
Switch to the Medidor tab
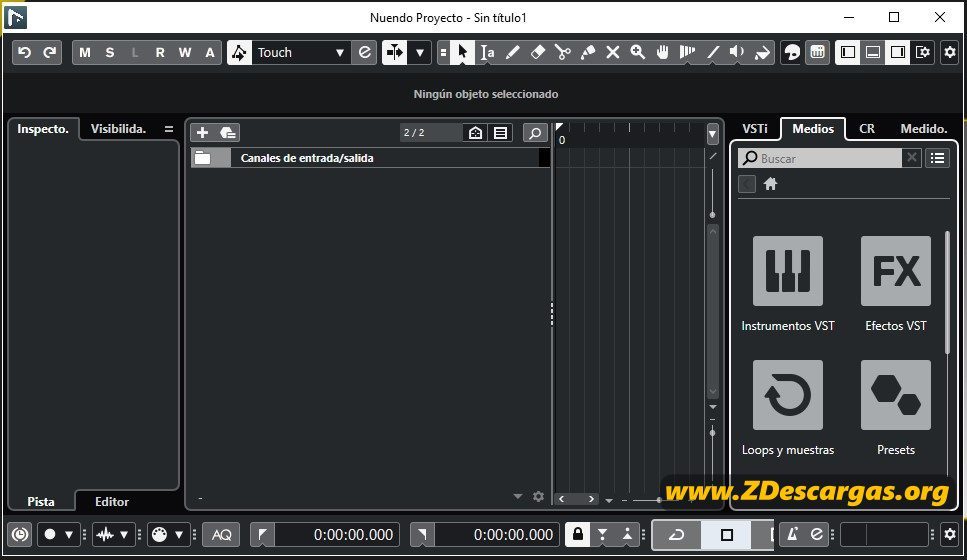(x=923, y=129)
